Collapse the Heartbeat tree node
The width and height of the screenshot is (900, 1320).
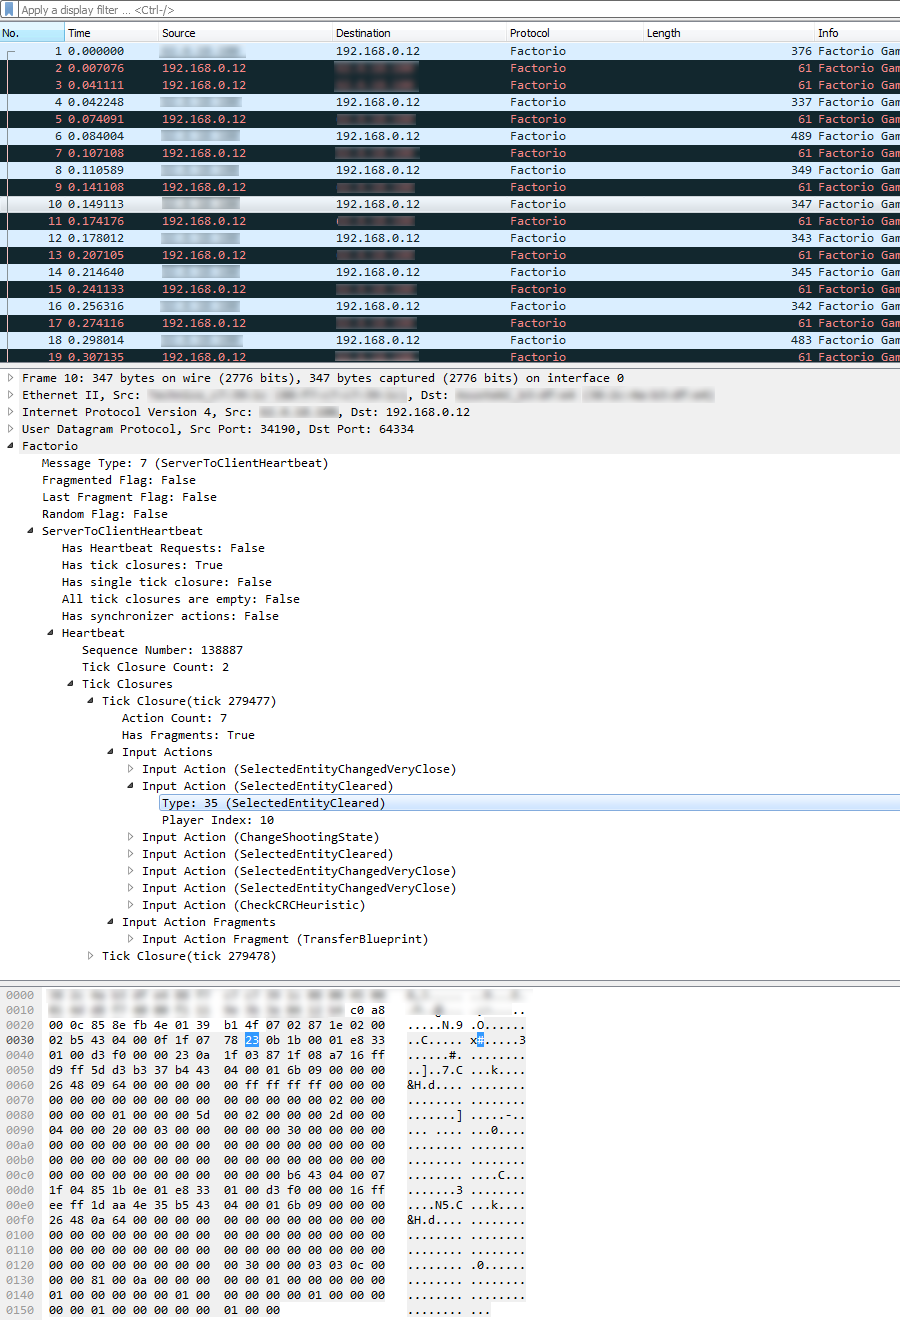tap(51, 633)
